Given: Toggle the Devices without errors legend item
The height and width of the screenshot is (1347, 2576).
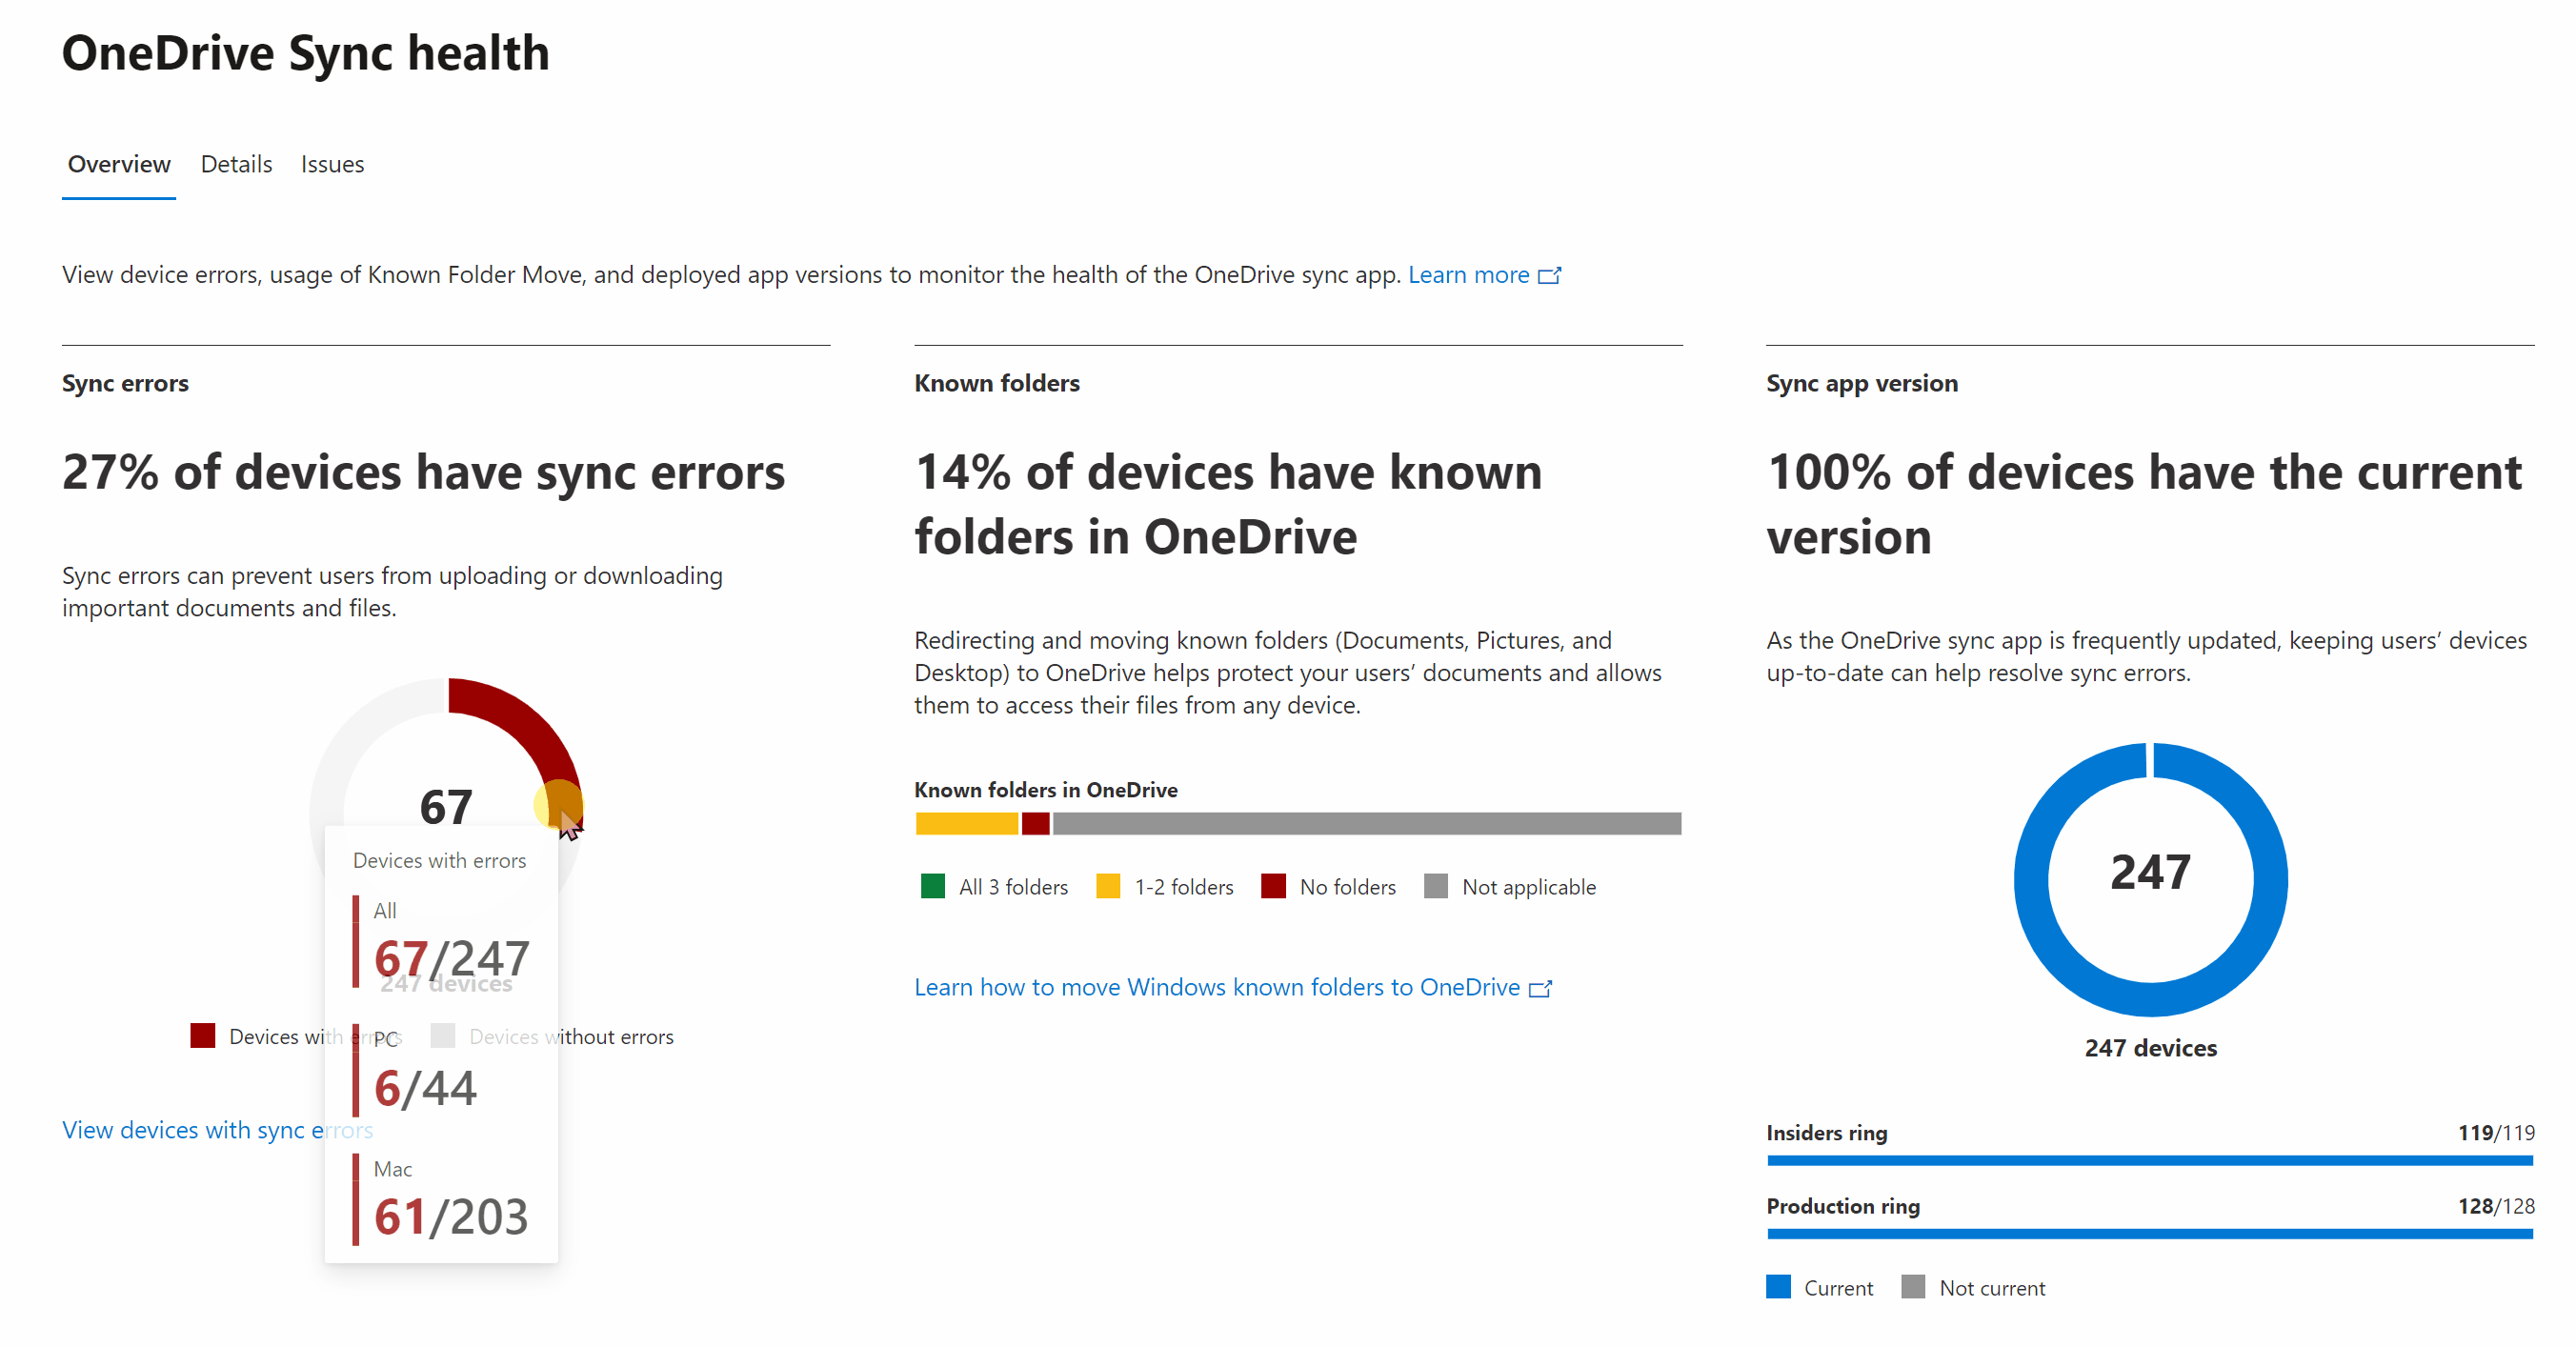Looking at the screenshot, I should coord(443,1036).
